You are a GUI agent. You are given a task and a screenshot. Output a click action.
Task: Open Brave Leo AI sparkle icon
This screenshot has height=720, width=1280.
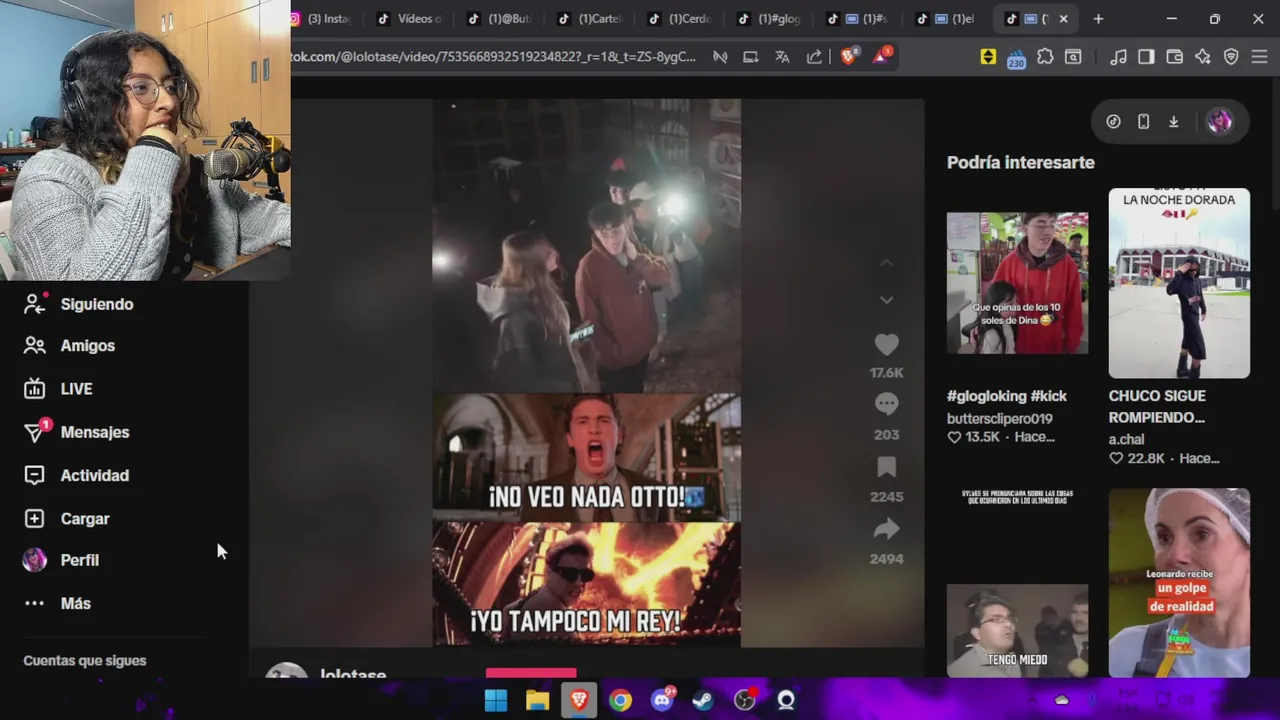[1203, 57]
